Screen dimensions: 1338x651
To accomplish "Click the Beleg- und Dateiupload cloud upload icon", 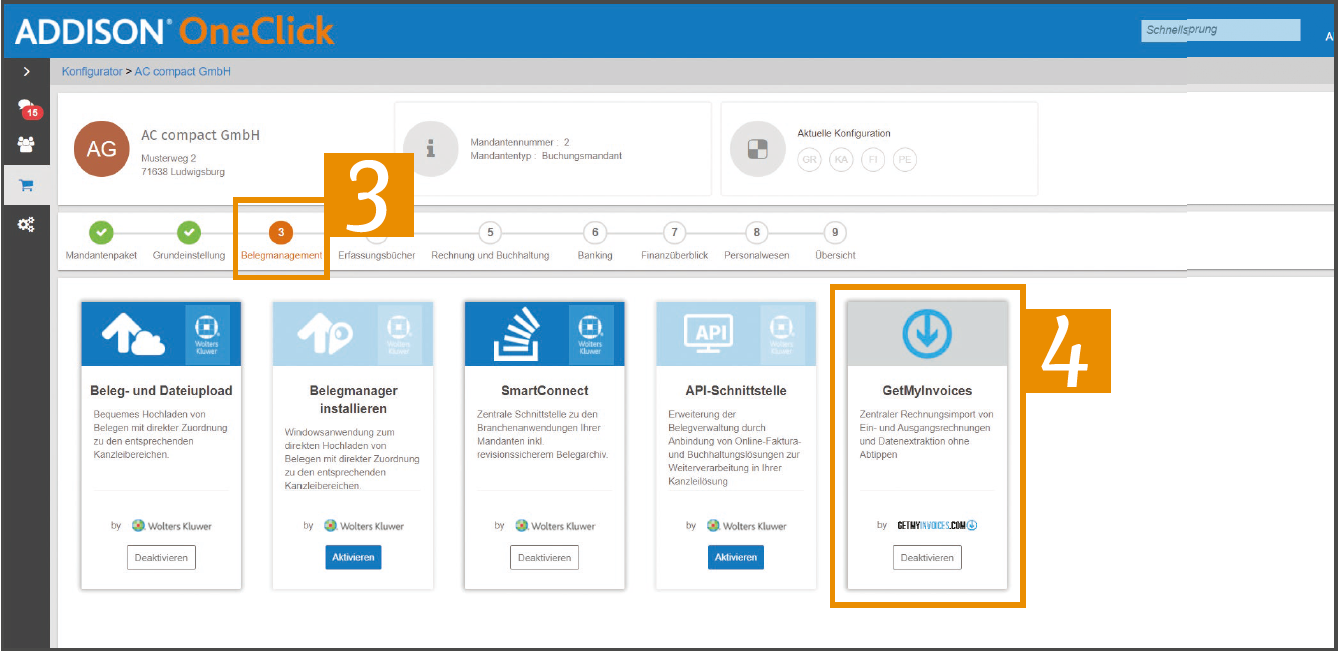I will pyautogui.click(x=133, y=336).
